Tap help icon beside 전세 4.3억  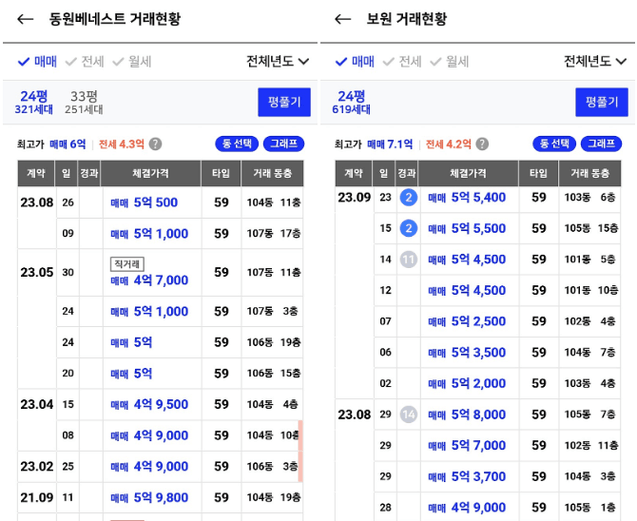(155, 144)
